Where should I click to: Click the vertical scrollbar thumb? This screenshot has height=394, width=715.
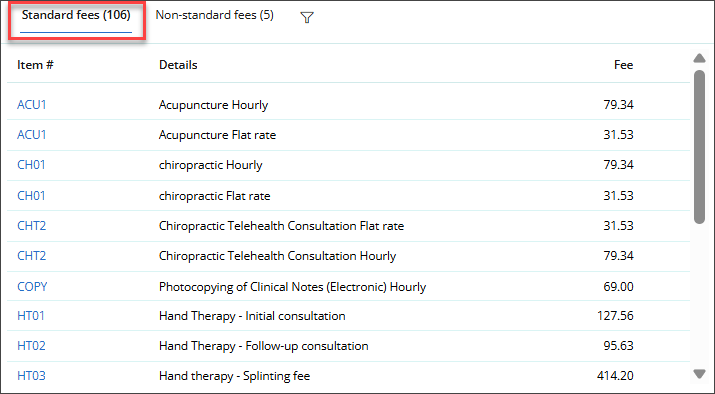pyautogui.click(x=699, y=147)
